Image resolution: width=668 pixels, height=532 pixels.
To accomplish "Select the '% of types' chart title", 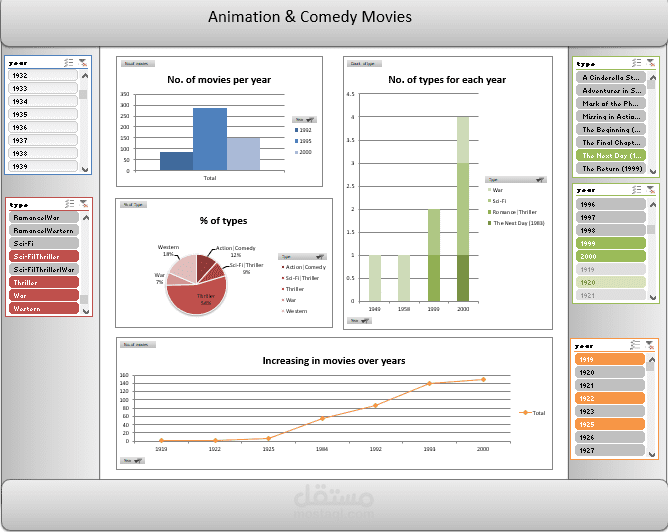I will pos(223,221).
